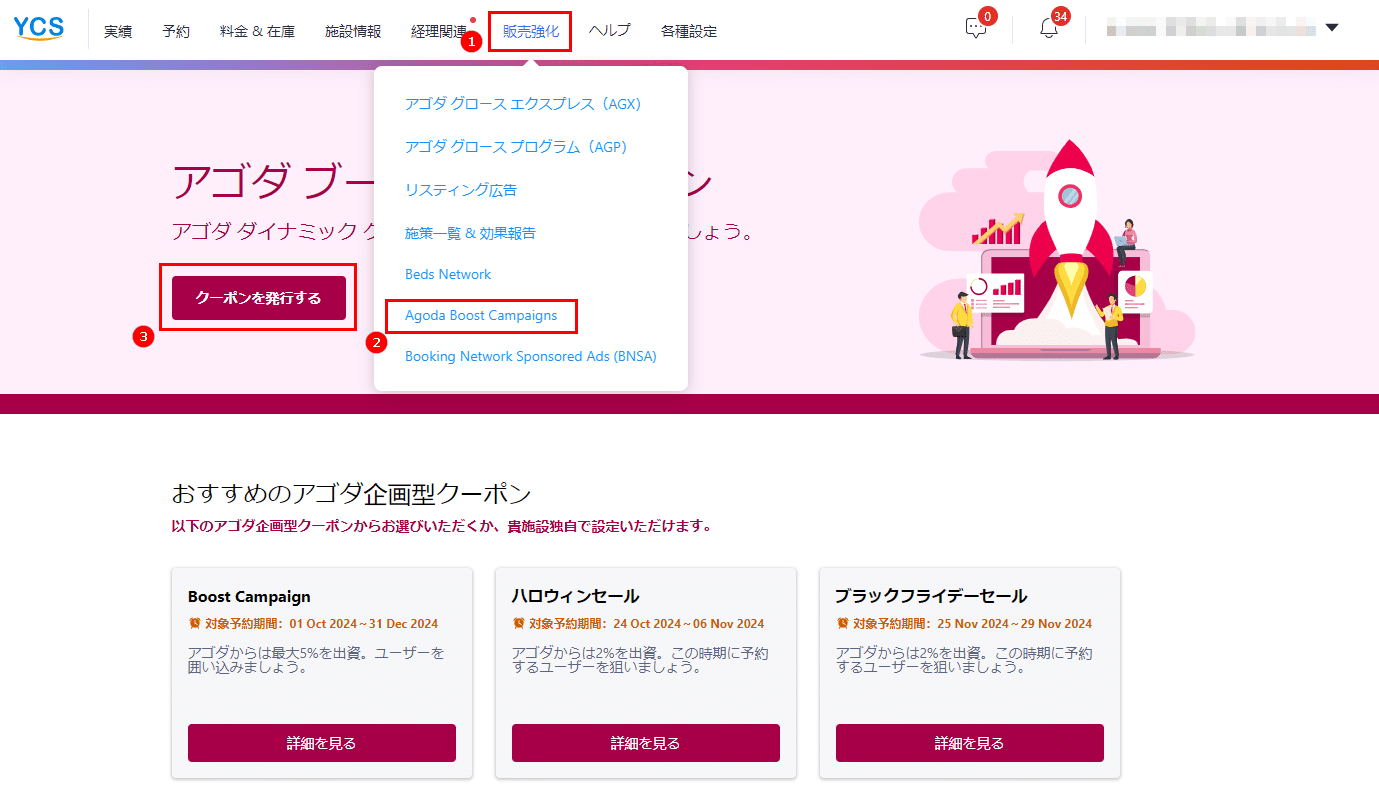Click the YCS logo
Screen dimensions: 1379x788
click(39, 29)
